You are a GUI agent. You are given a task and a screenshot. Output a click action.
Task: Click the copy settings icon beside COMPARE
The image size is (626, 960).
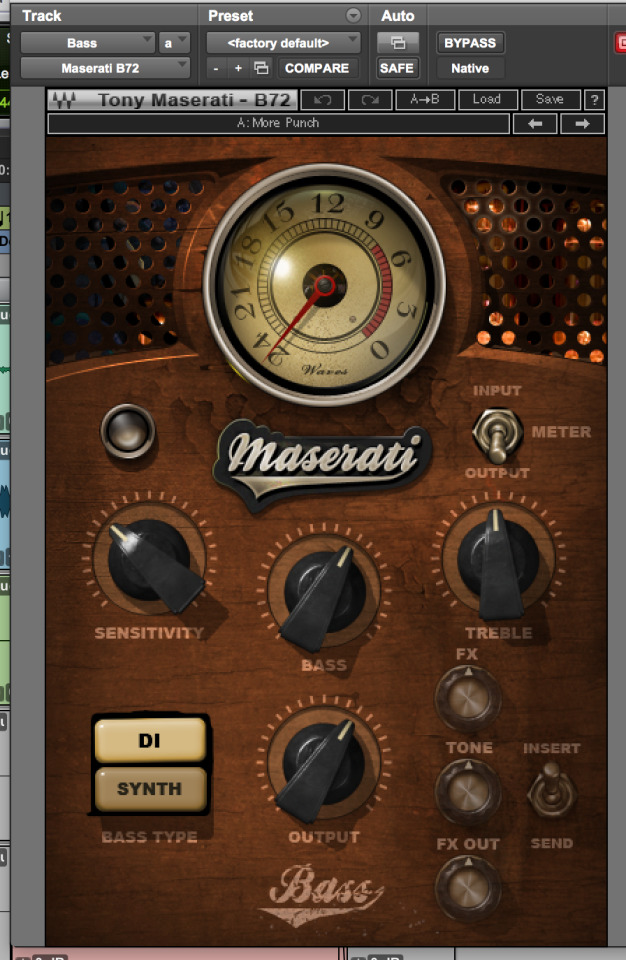tap(262, 69)
